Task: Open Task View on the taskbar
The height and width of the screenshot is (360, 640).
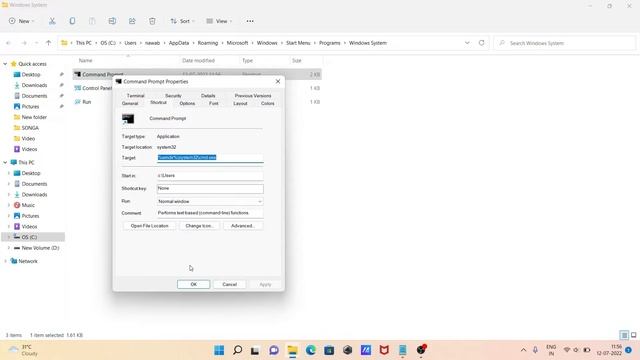Action: (x=255, y=350)
